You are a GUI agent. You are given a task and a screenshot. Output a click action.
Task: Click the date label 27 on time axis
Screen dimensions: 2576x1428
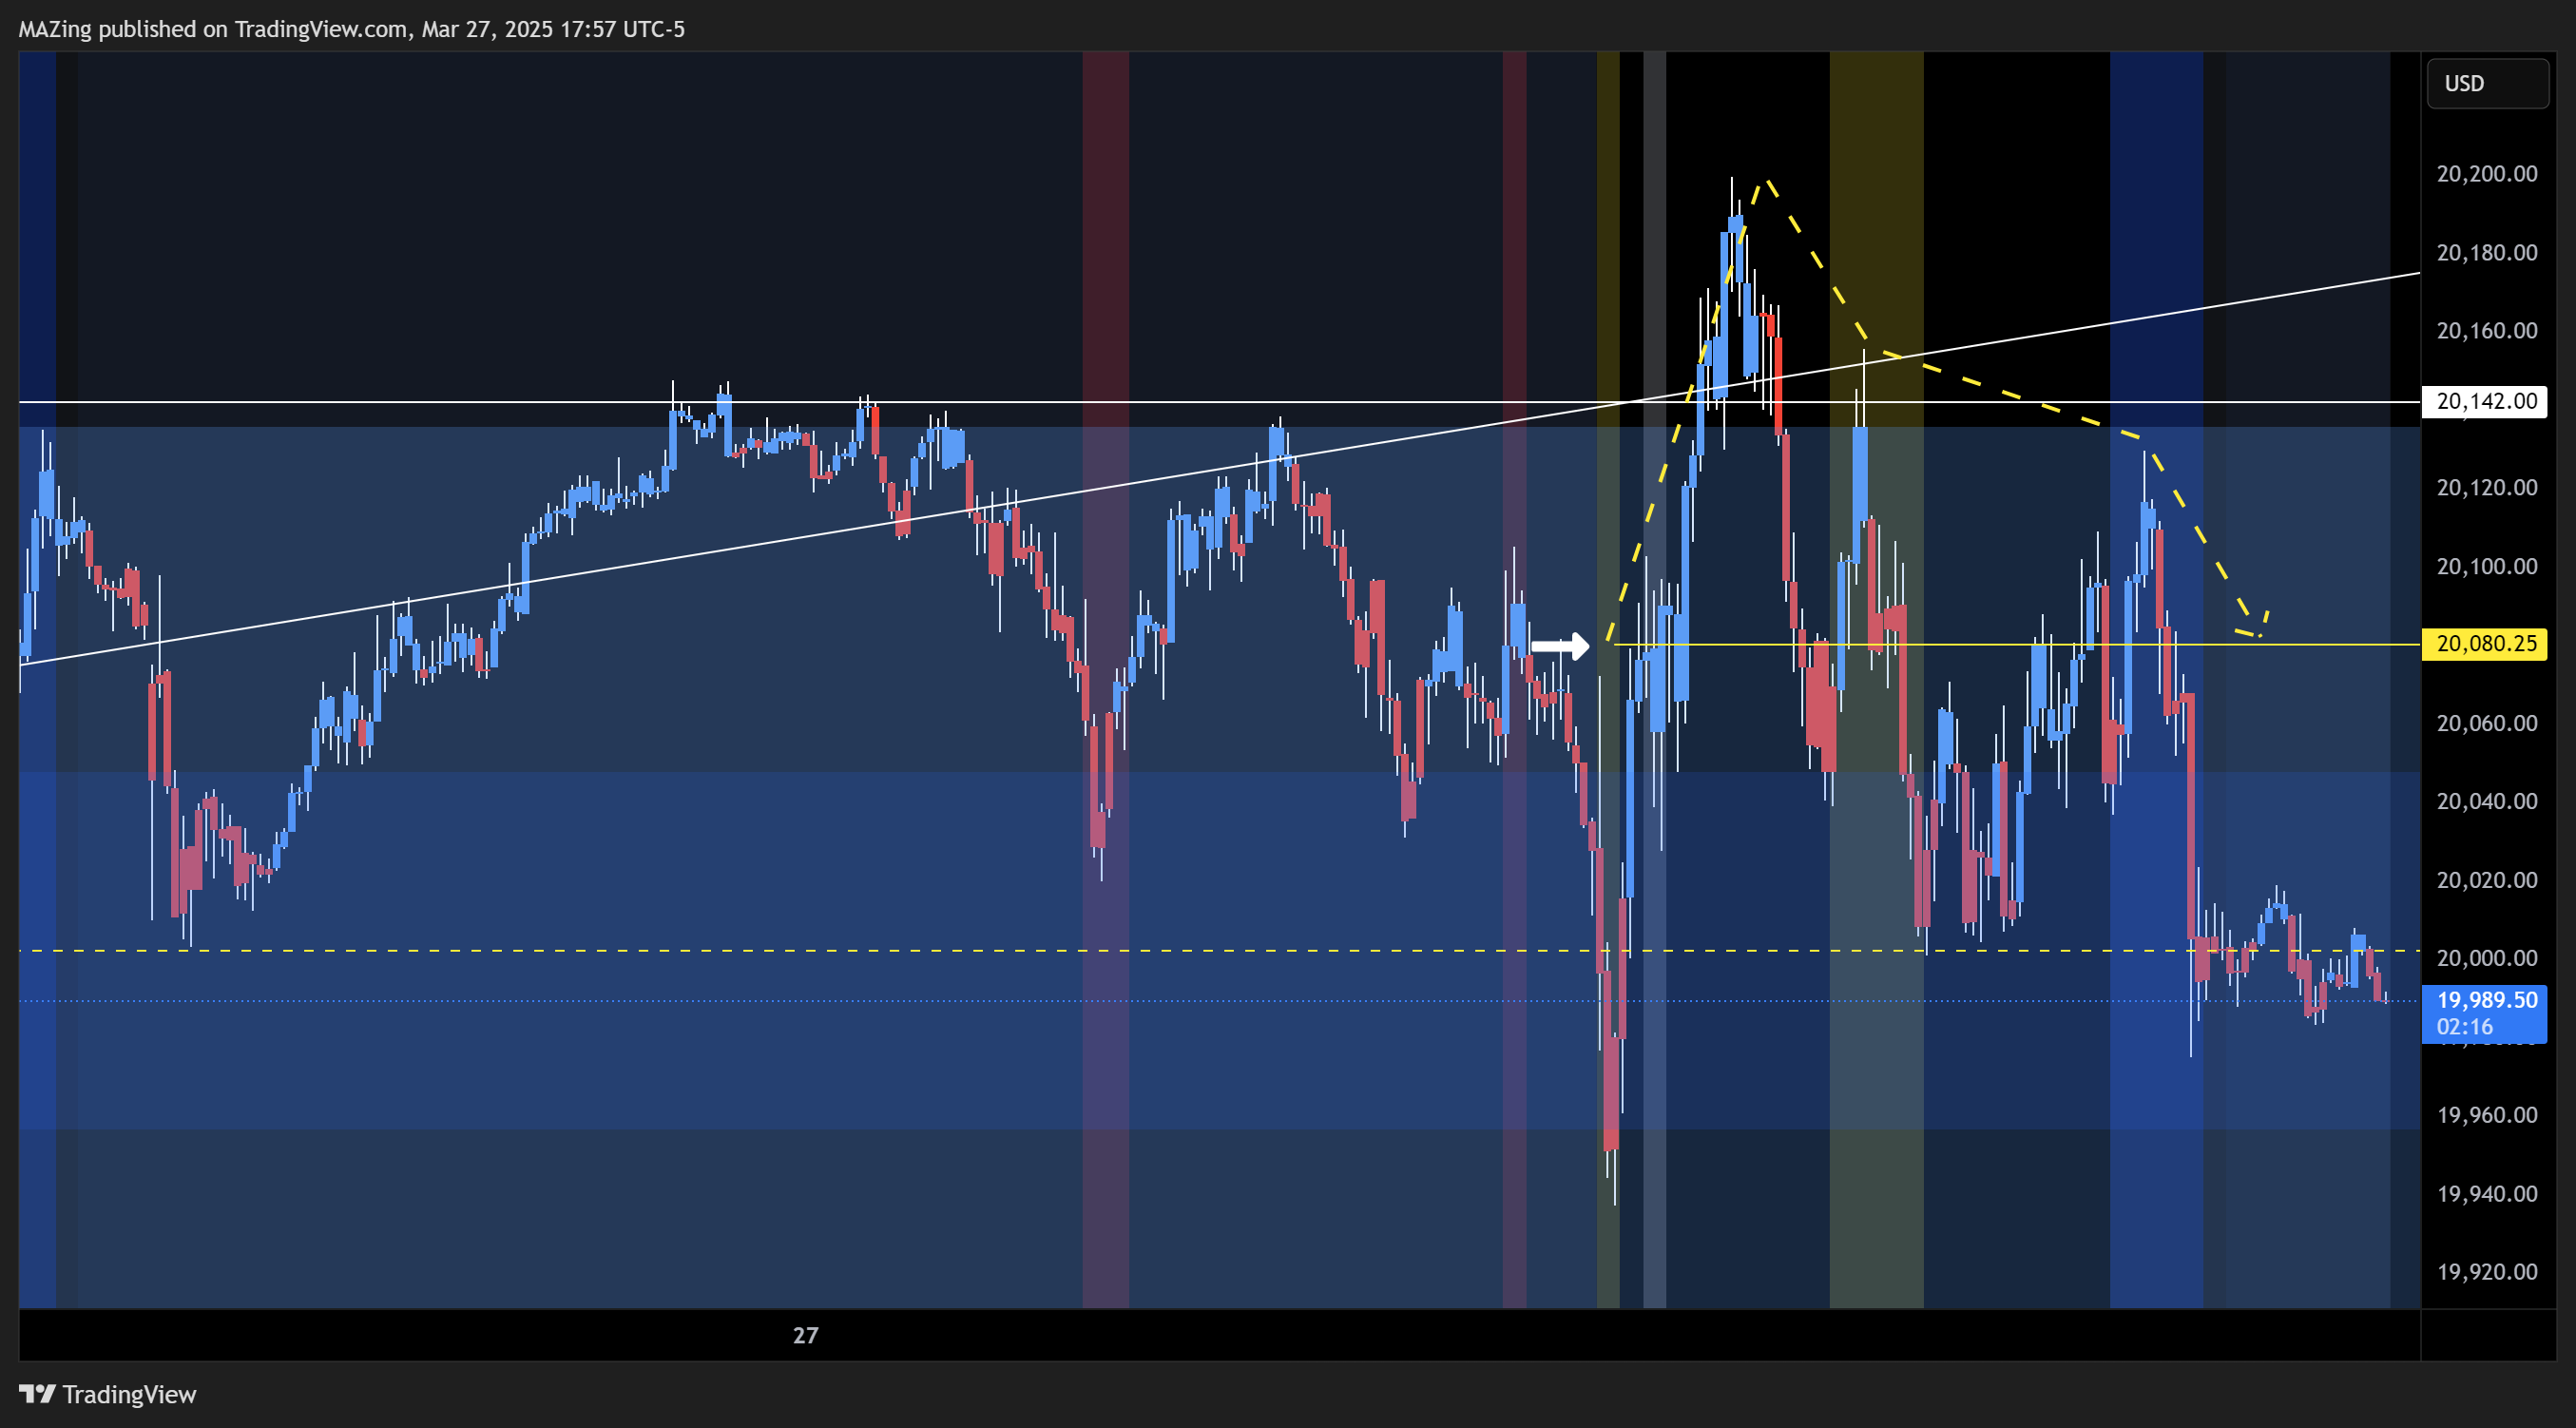coord(805,1335)
